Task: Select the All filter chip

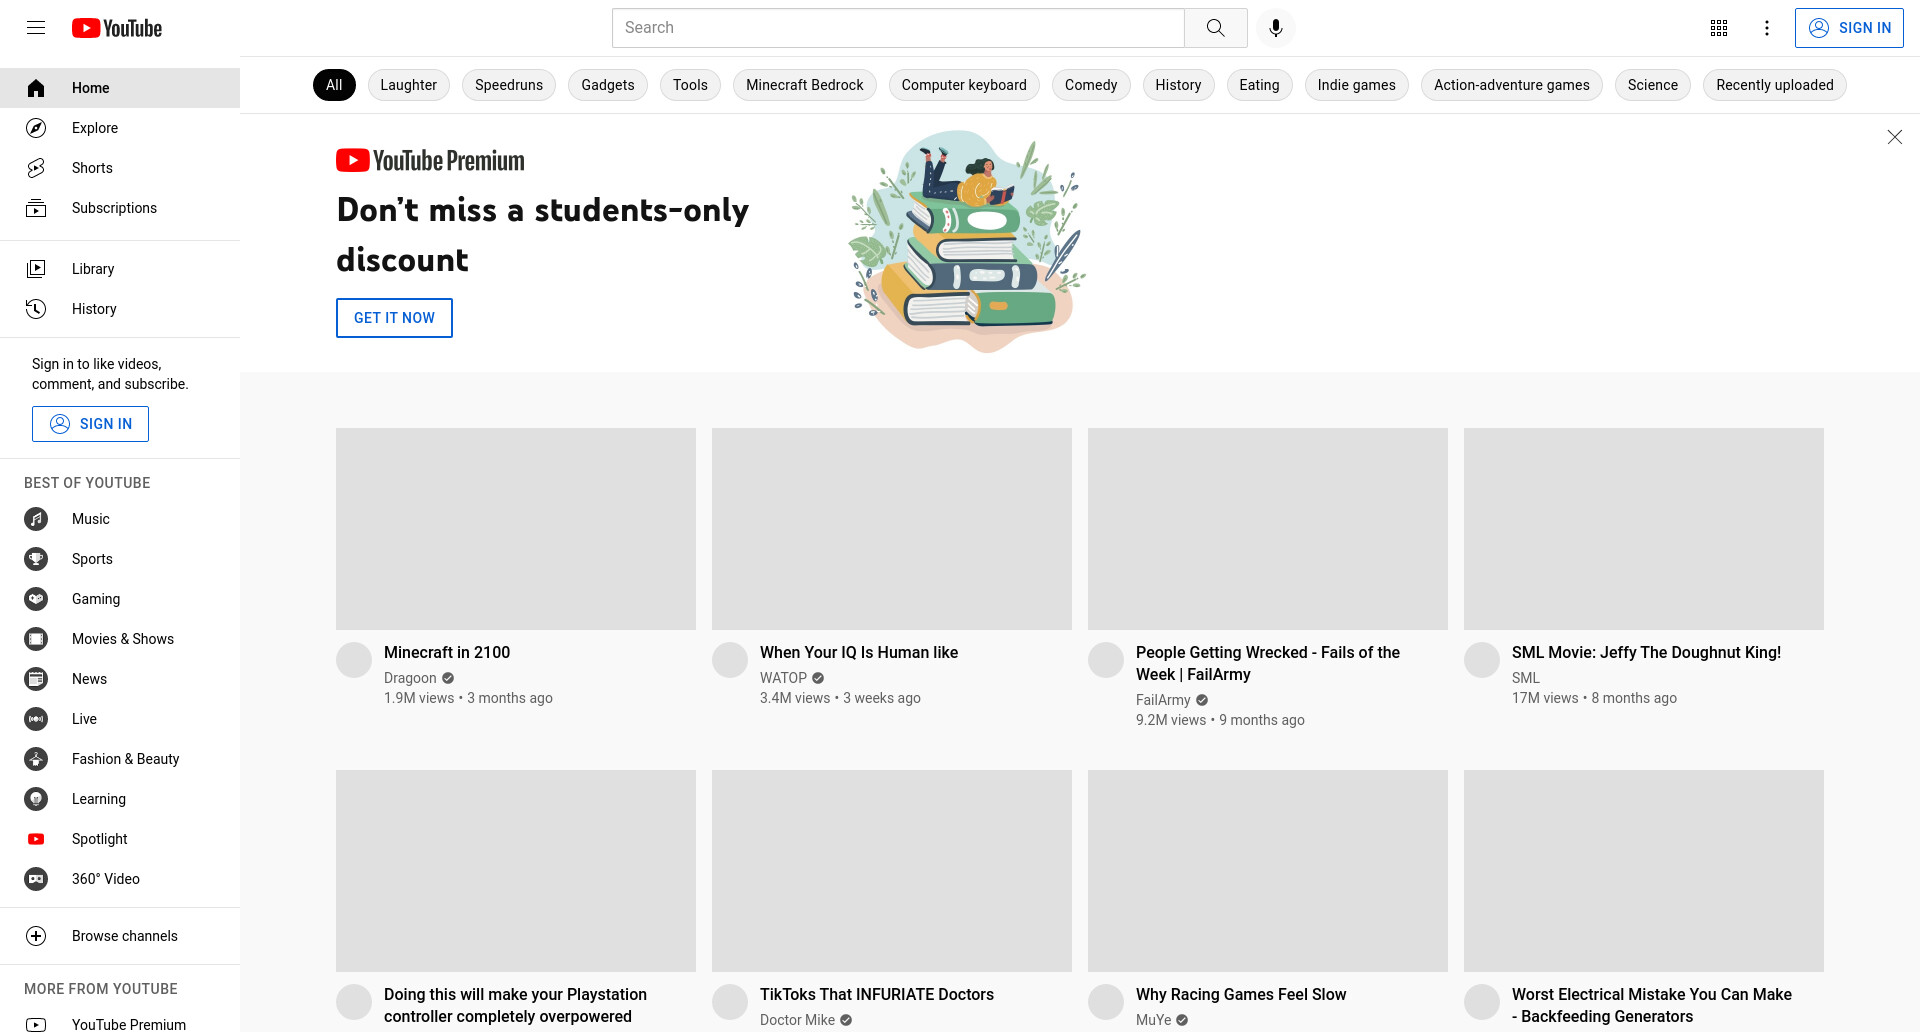Action: (334, 85)
